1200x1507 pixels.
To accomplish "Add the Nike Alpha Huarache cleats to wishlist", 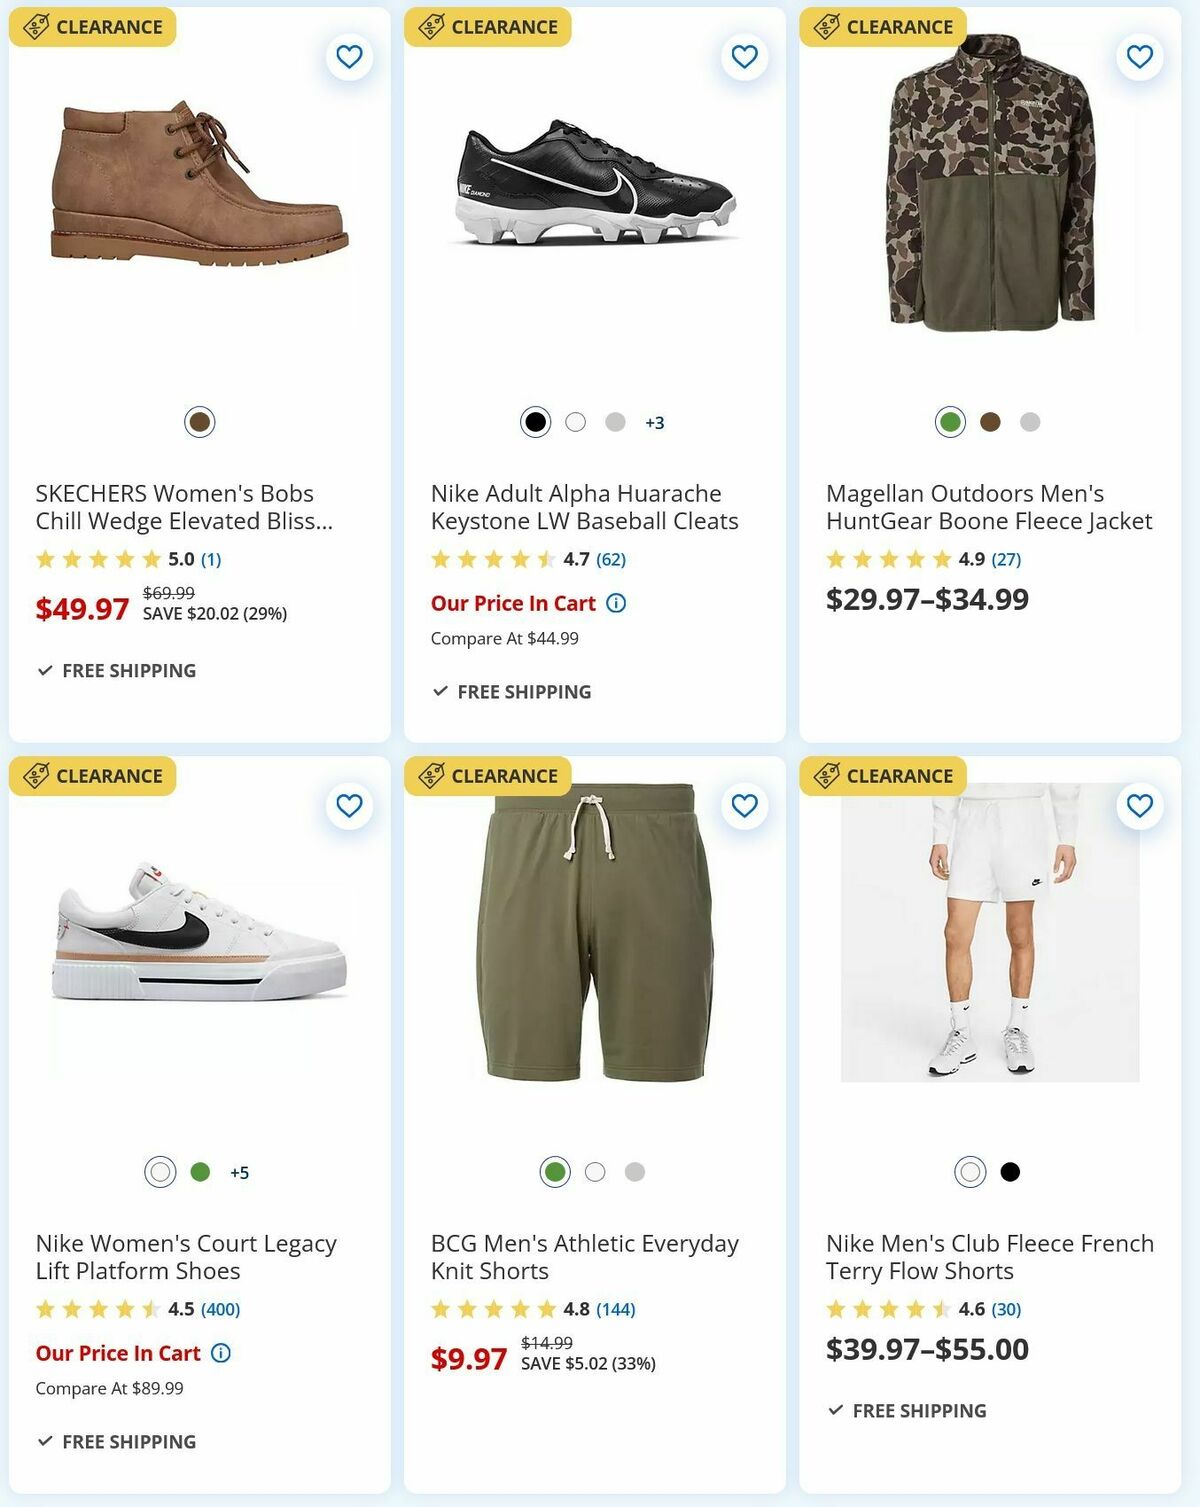I will tap(742, 57).
